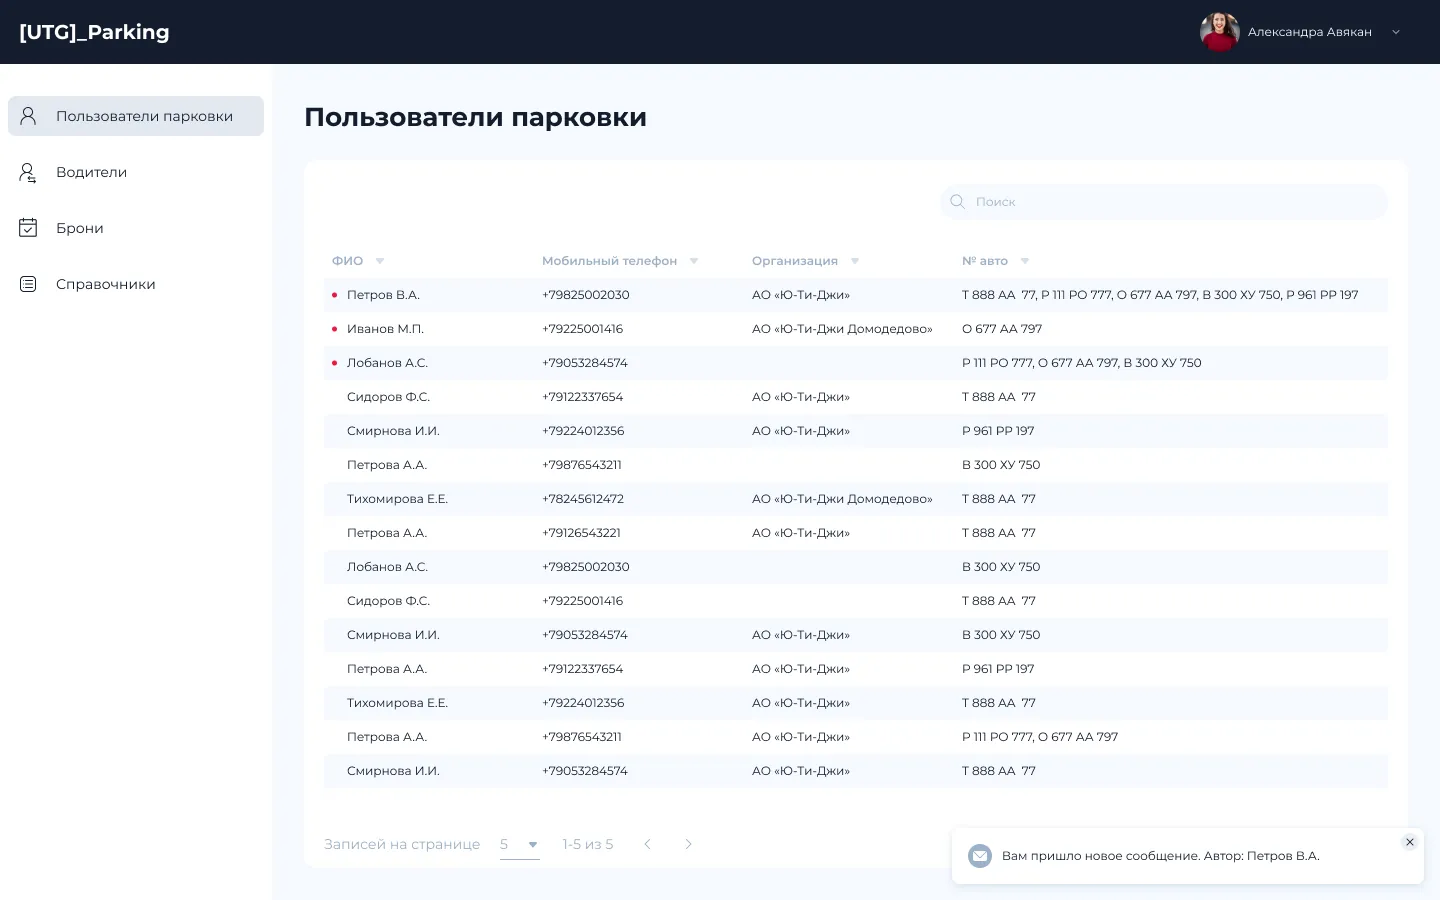Open the user menu chevron next to Александра Авякан
This screenshot has height=900, width=1440.
click(1396, 32)
